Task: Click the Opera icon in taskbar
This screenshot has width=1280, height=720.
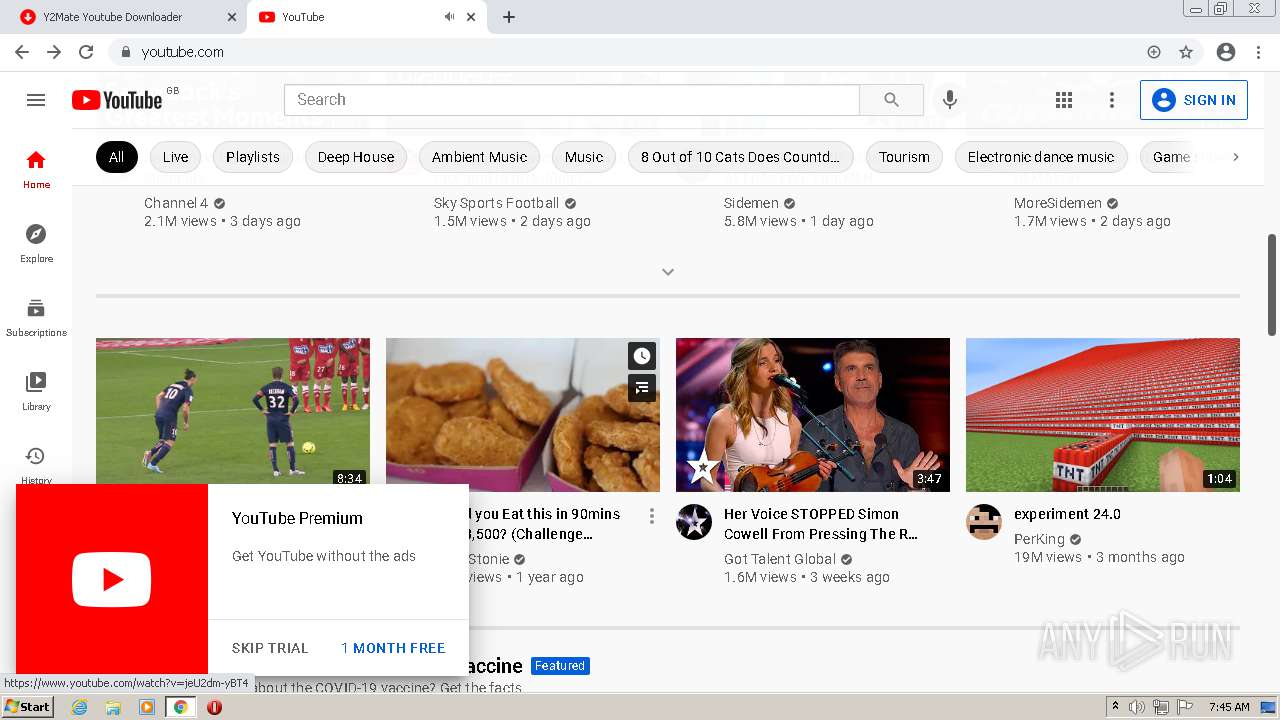Action: click(214, 707)
